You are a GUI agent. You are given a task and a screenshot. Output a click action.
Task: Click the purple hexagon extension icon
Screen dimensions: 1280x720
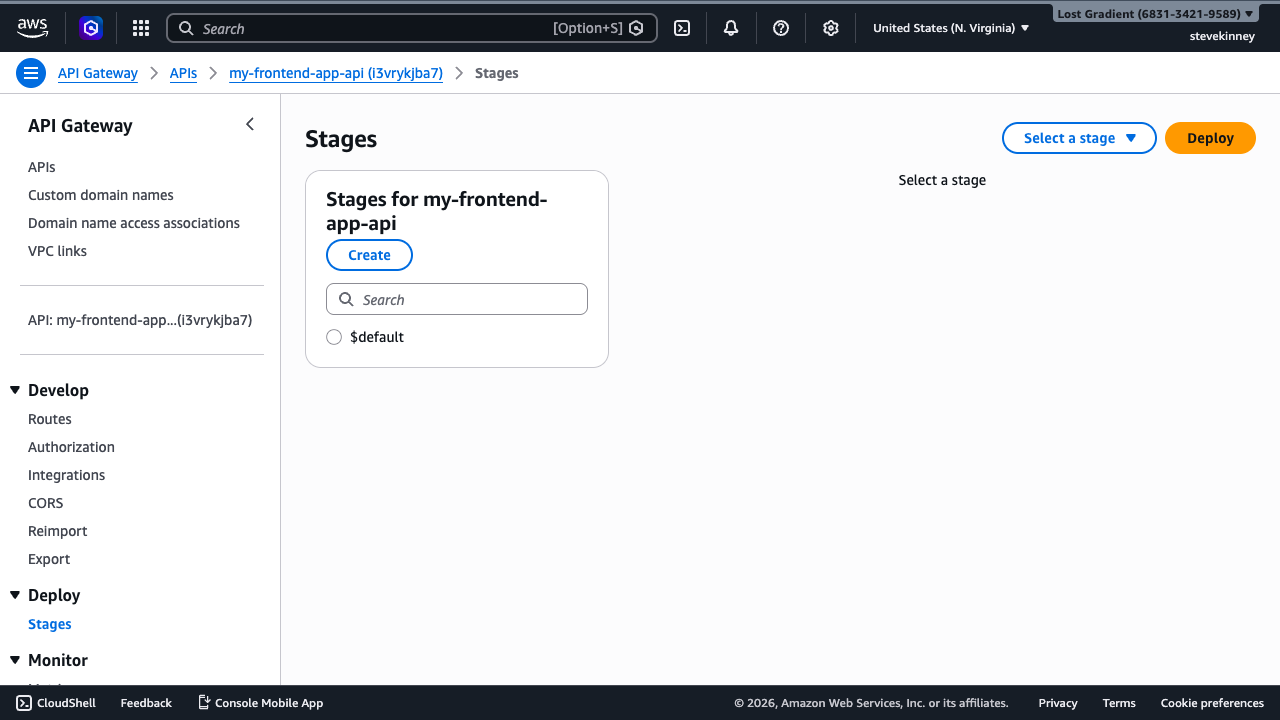[x=91, y=28]
